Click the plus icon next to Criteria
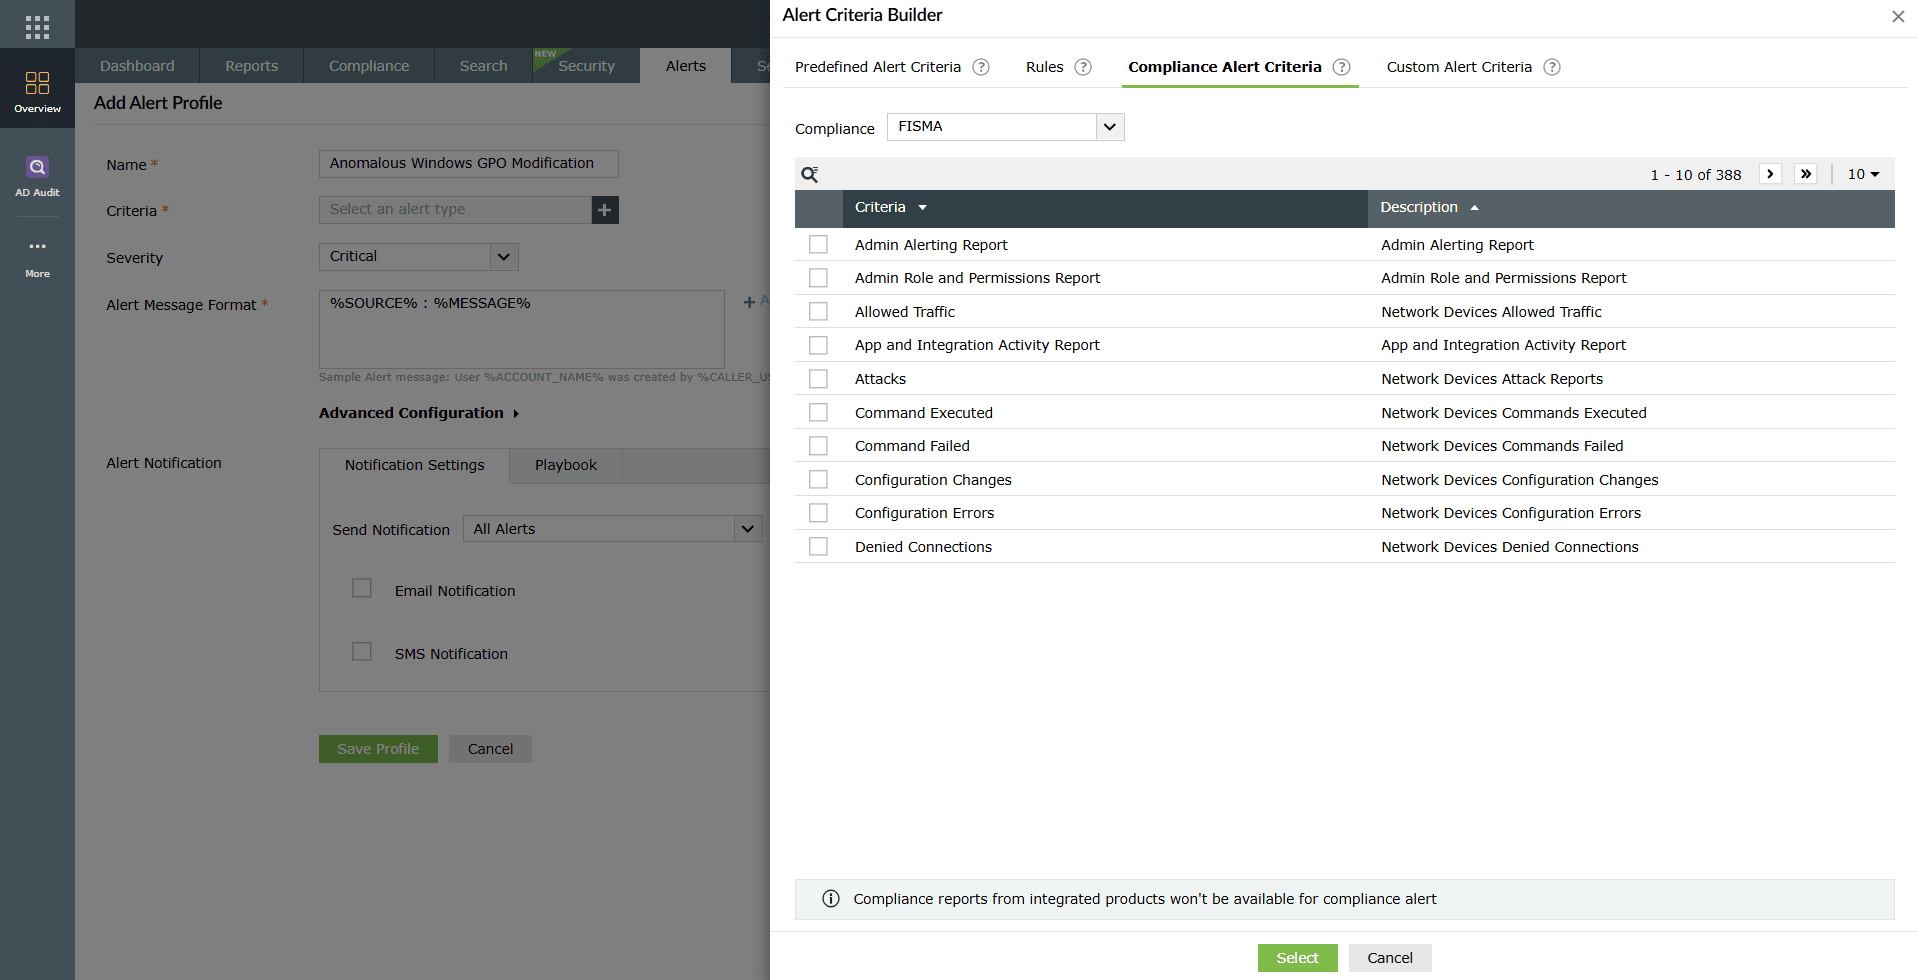1918x980 pixels. [x=604, y=210]
